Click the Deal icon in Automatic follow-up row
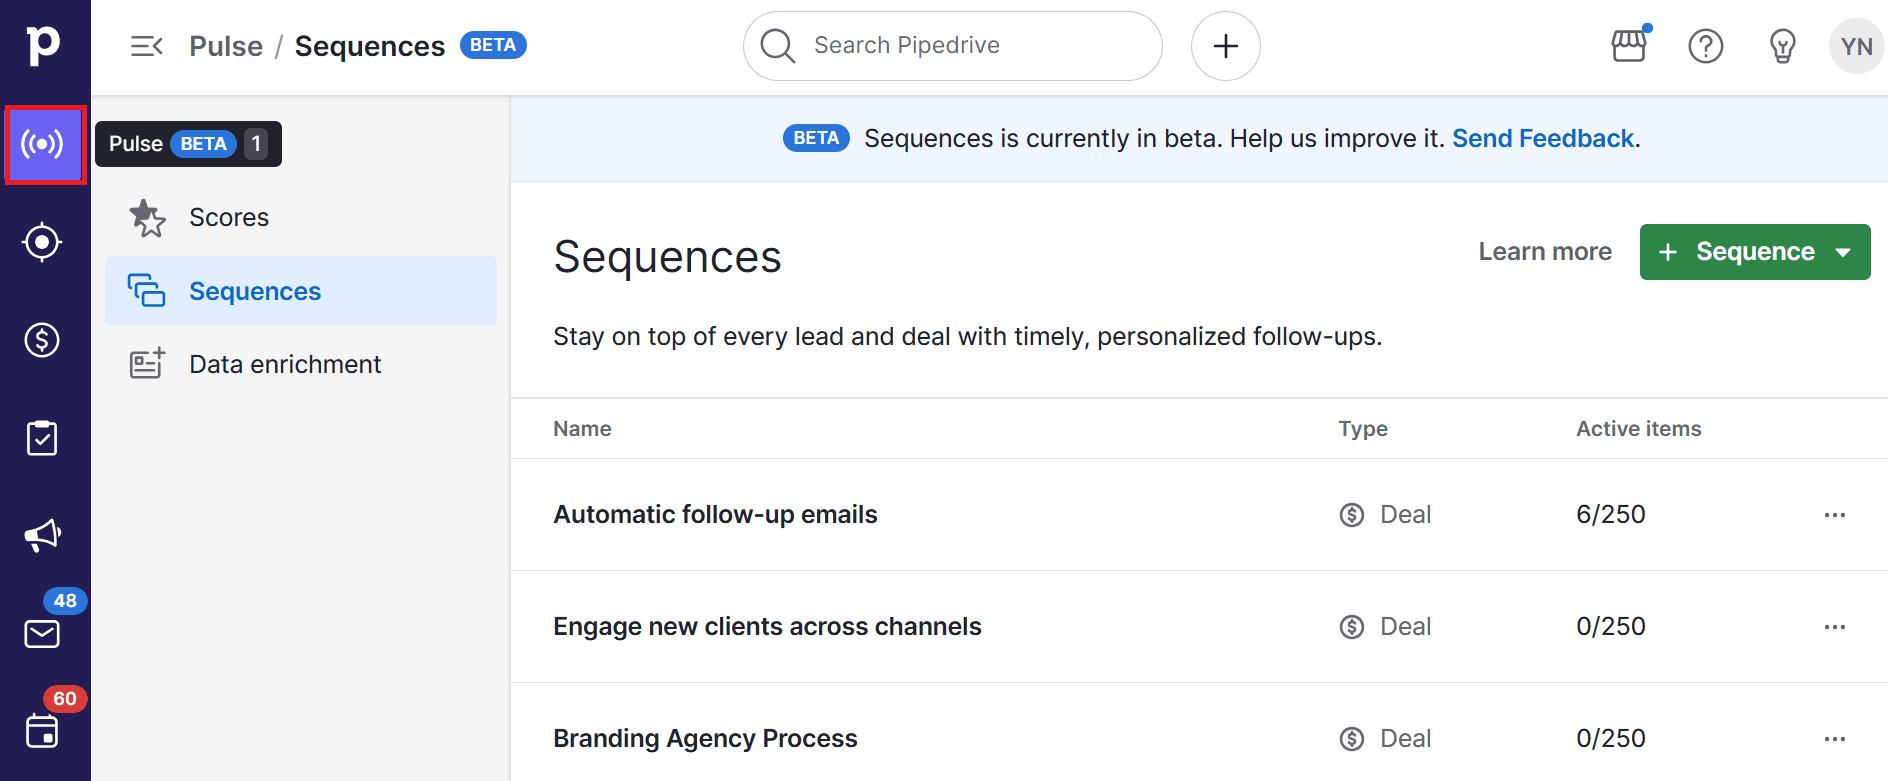 (x=1352, y=515)
